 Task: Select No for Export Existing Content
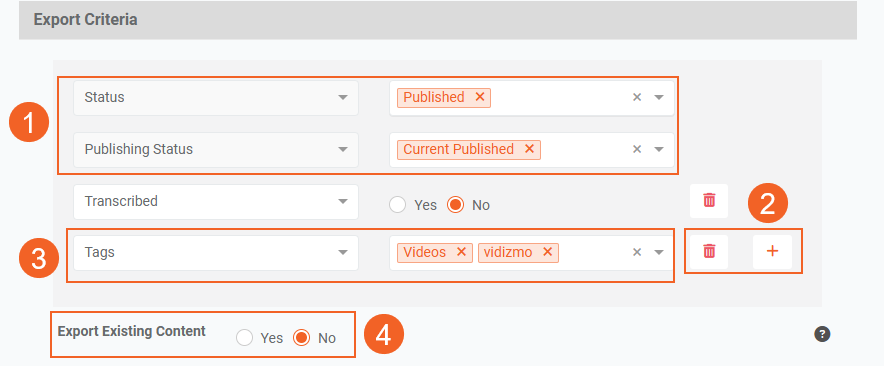pyautogui.click(x=302, y=338)
